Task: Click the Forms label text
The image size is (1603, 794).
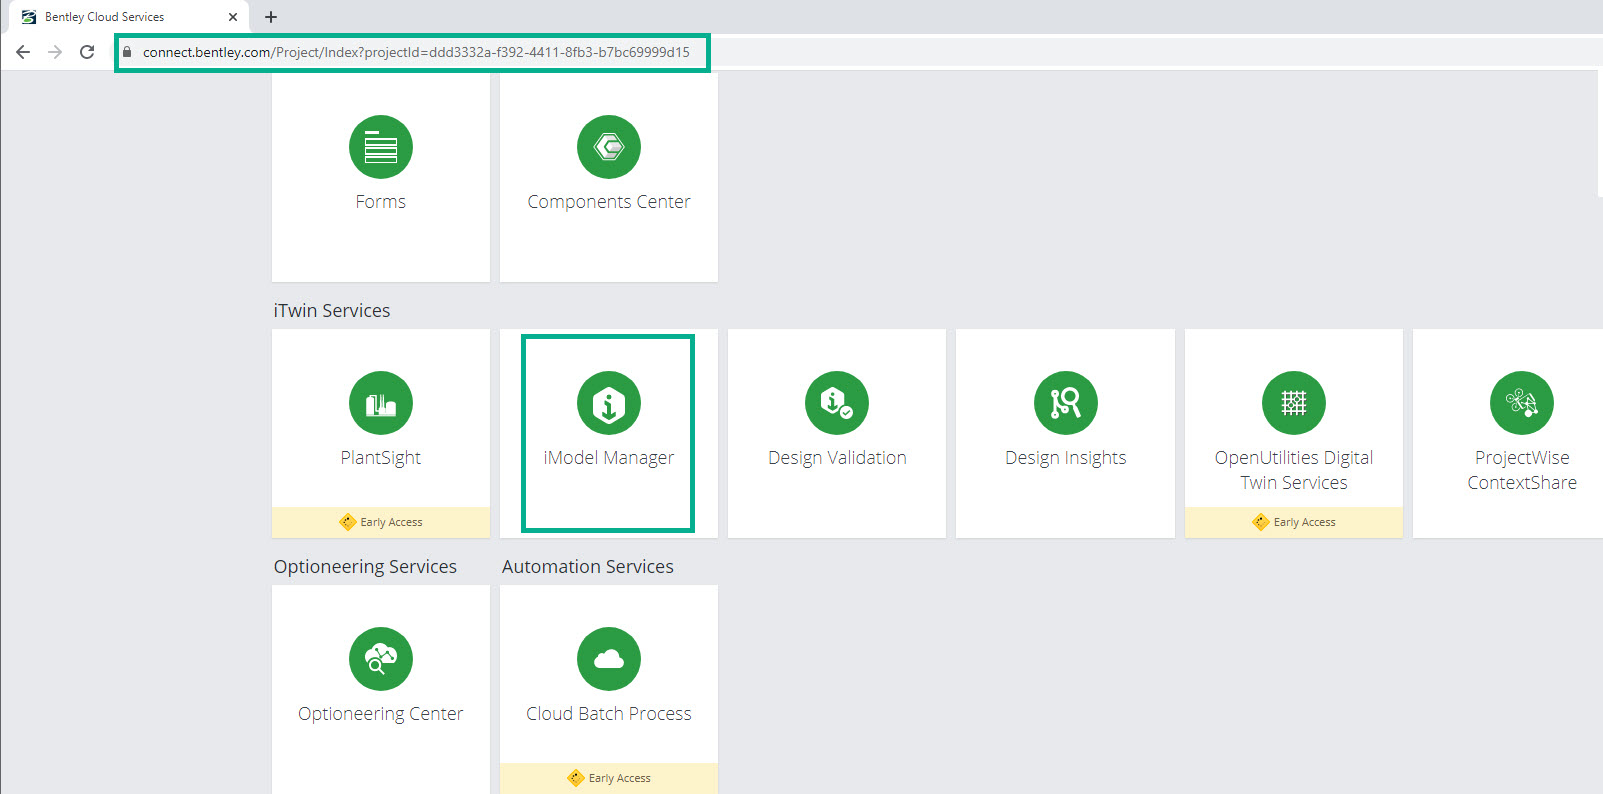Action: (381, 202)
